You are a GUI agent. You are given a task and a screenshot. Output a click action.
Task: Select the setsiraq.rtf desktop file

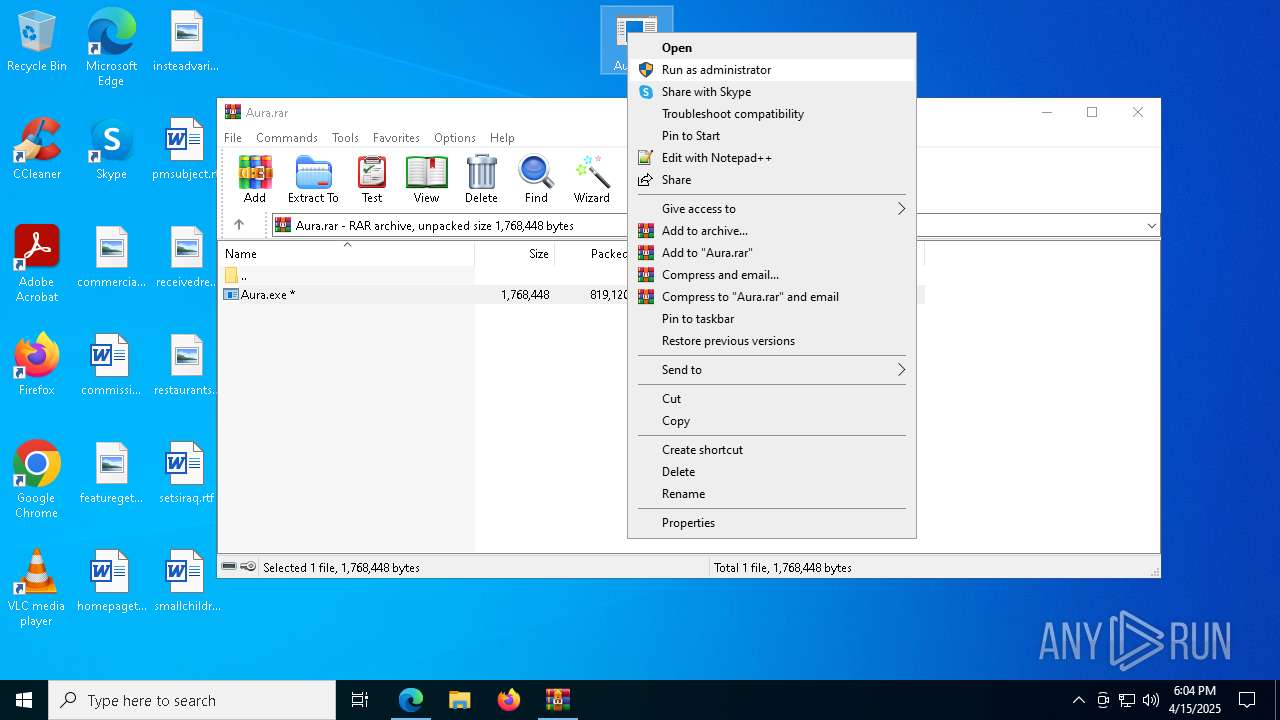coord(186,473)
